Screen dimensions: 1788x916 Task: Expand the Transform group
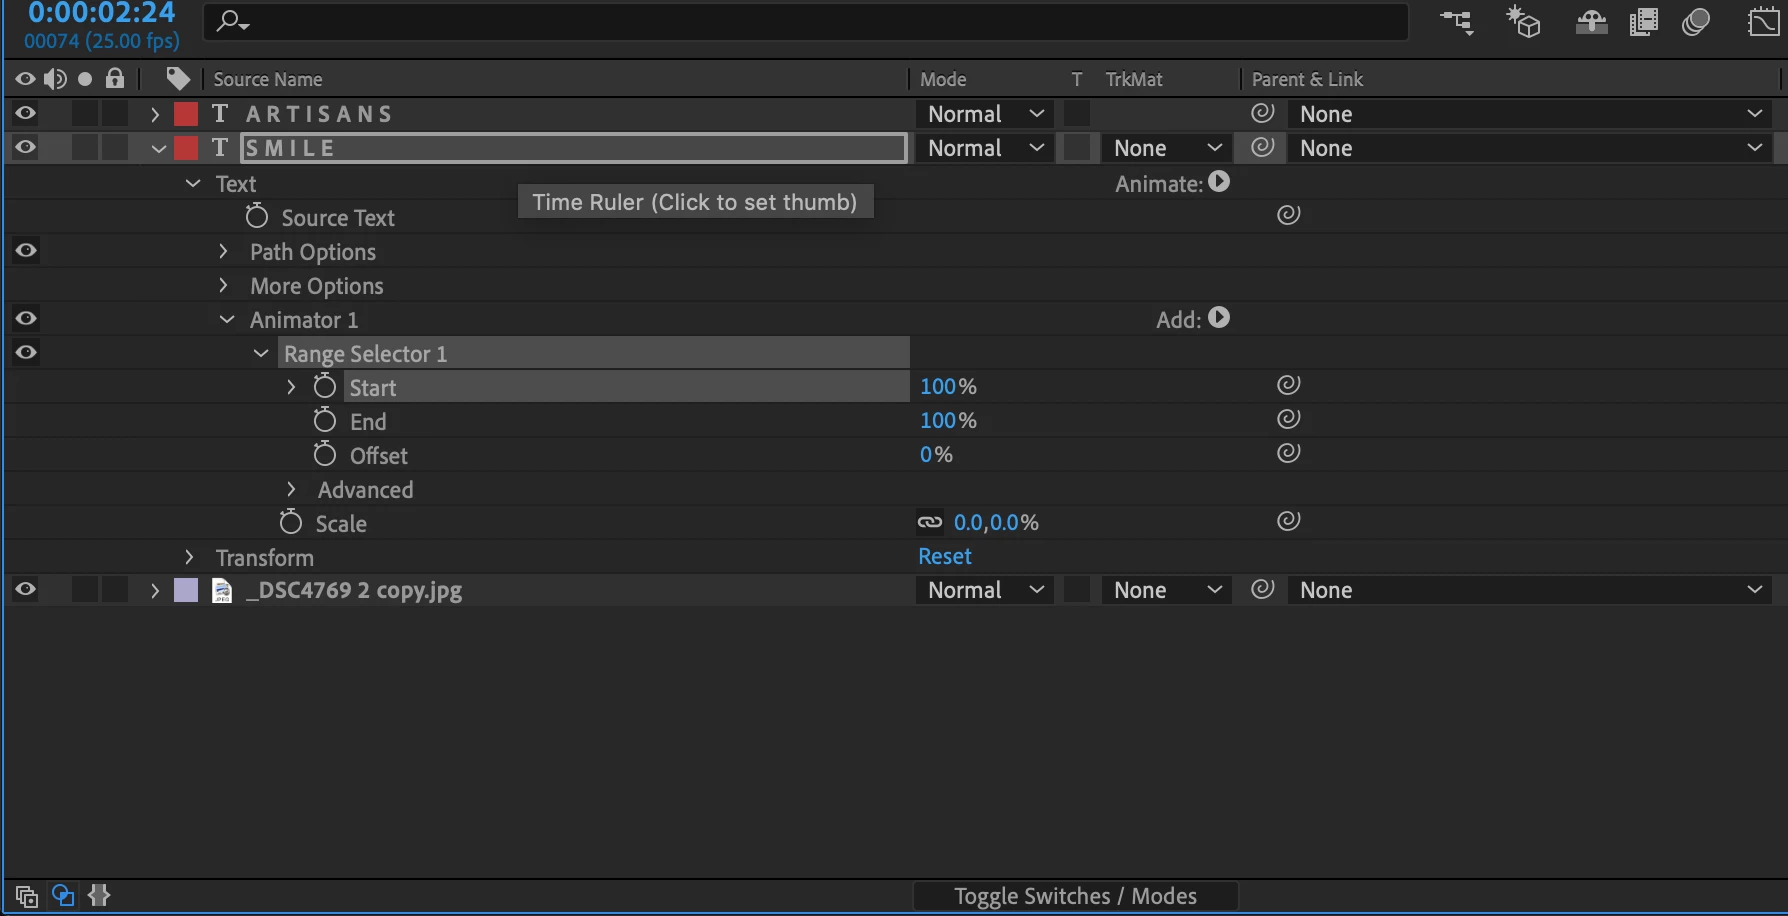tap(189, 557)
